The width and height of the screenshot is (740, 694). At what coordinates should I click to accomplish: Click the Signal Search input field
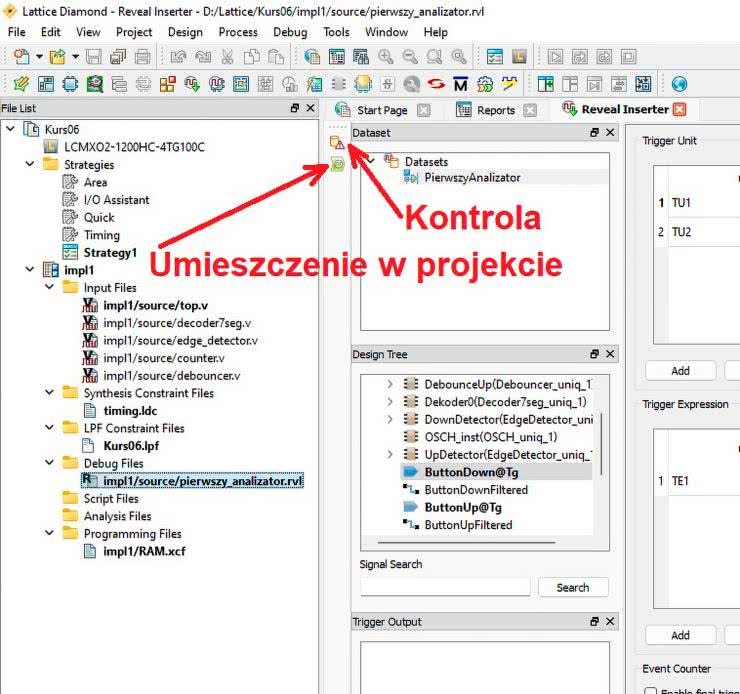pos(445,587)
